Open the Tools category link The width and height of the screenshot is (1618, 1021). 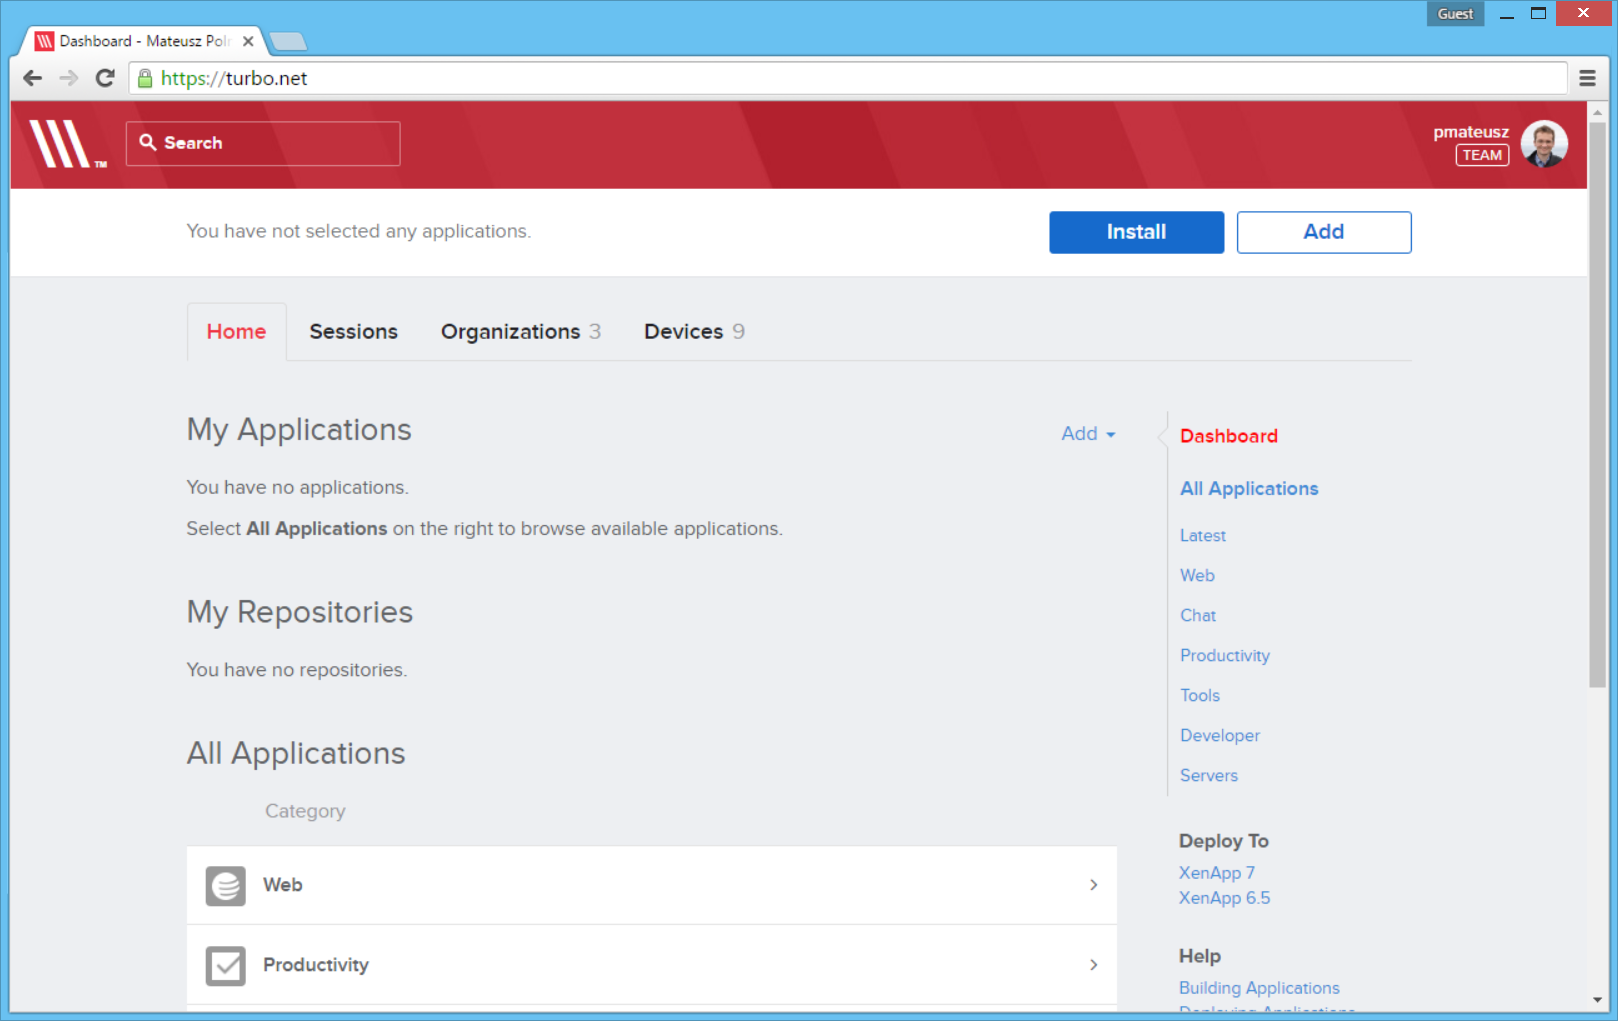[x=1200, y=696]
